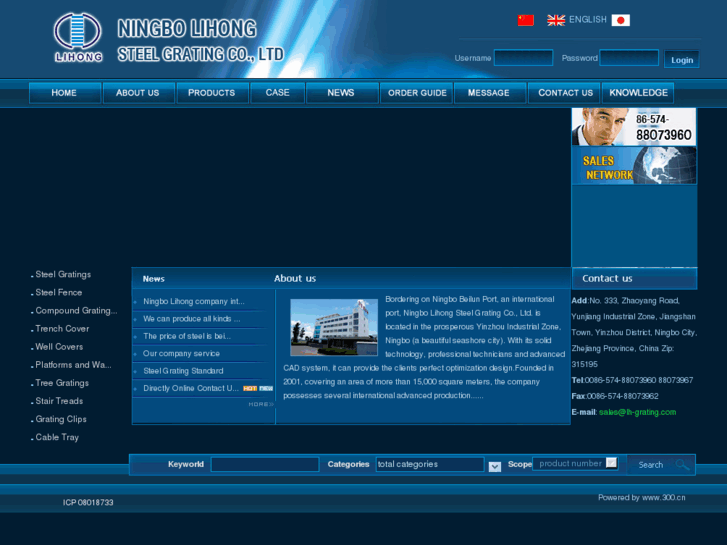Click the News section heading

pyautogui.click(x=153, y=279)
